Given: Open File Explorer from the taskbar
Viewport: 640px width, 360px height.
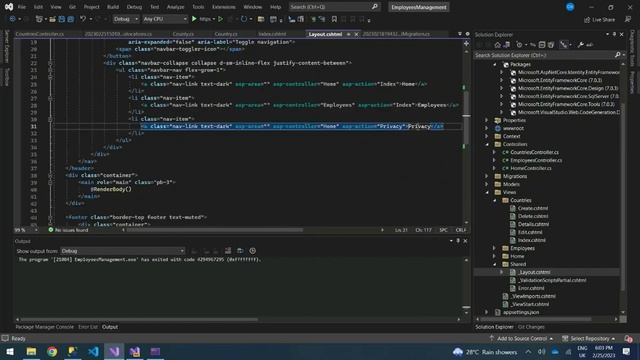Looking at the screenshot, I should click(x=31, y=351).
